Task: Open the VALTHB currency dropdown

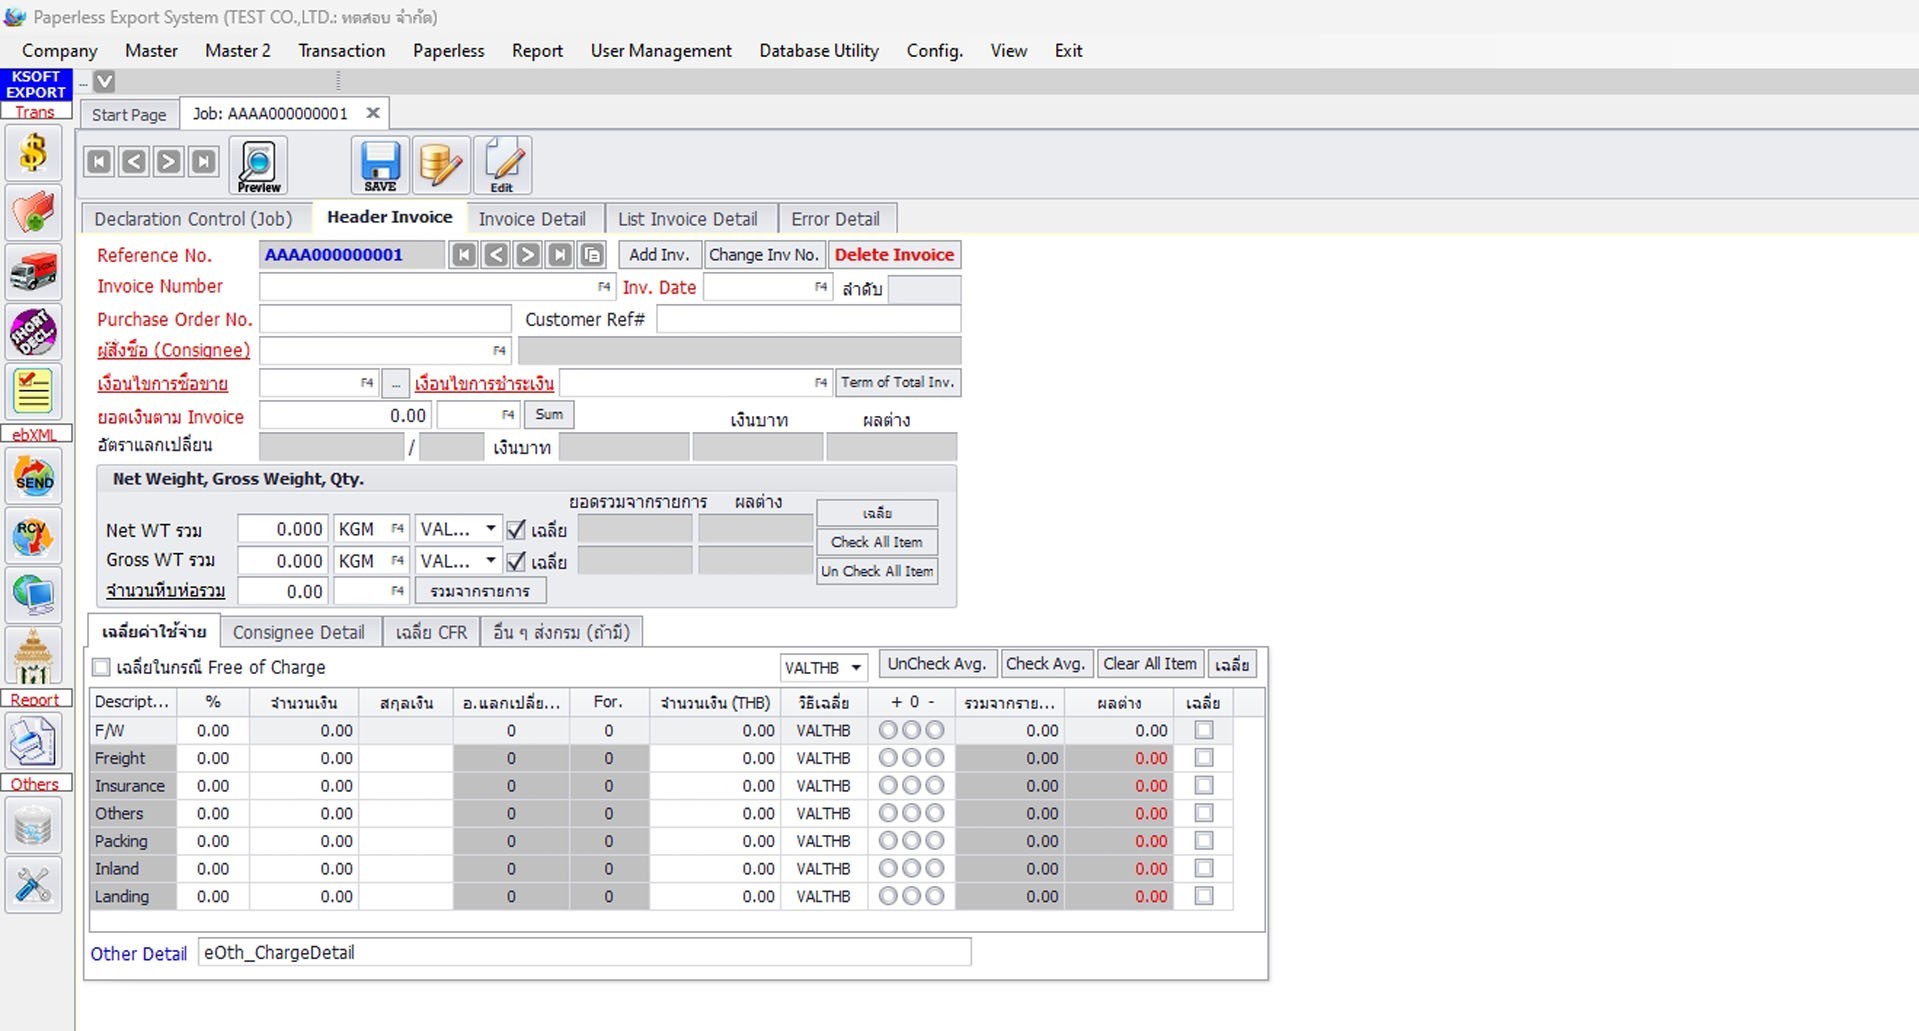Action: click(854, 667)
